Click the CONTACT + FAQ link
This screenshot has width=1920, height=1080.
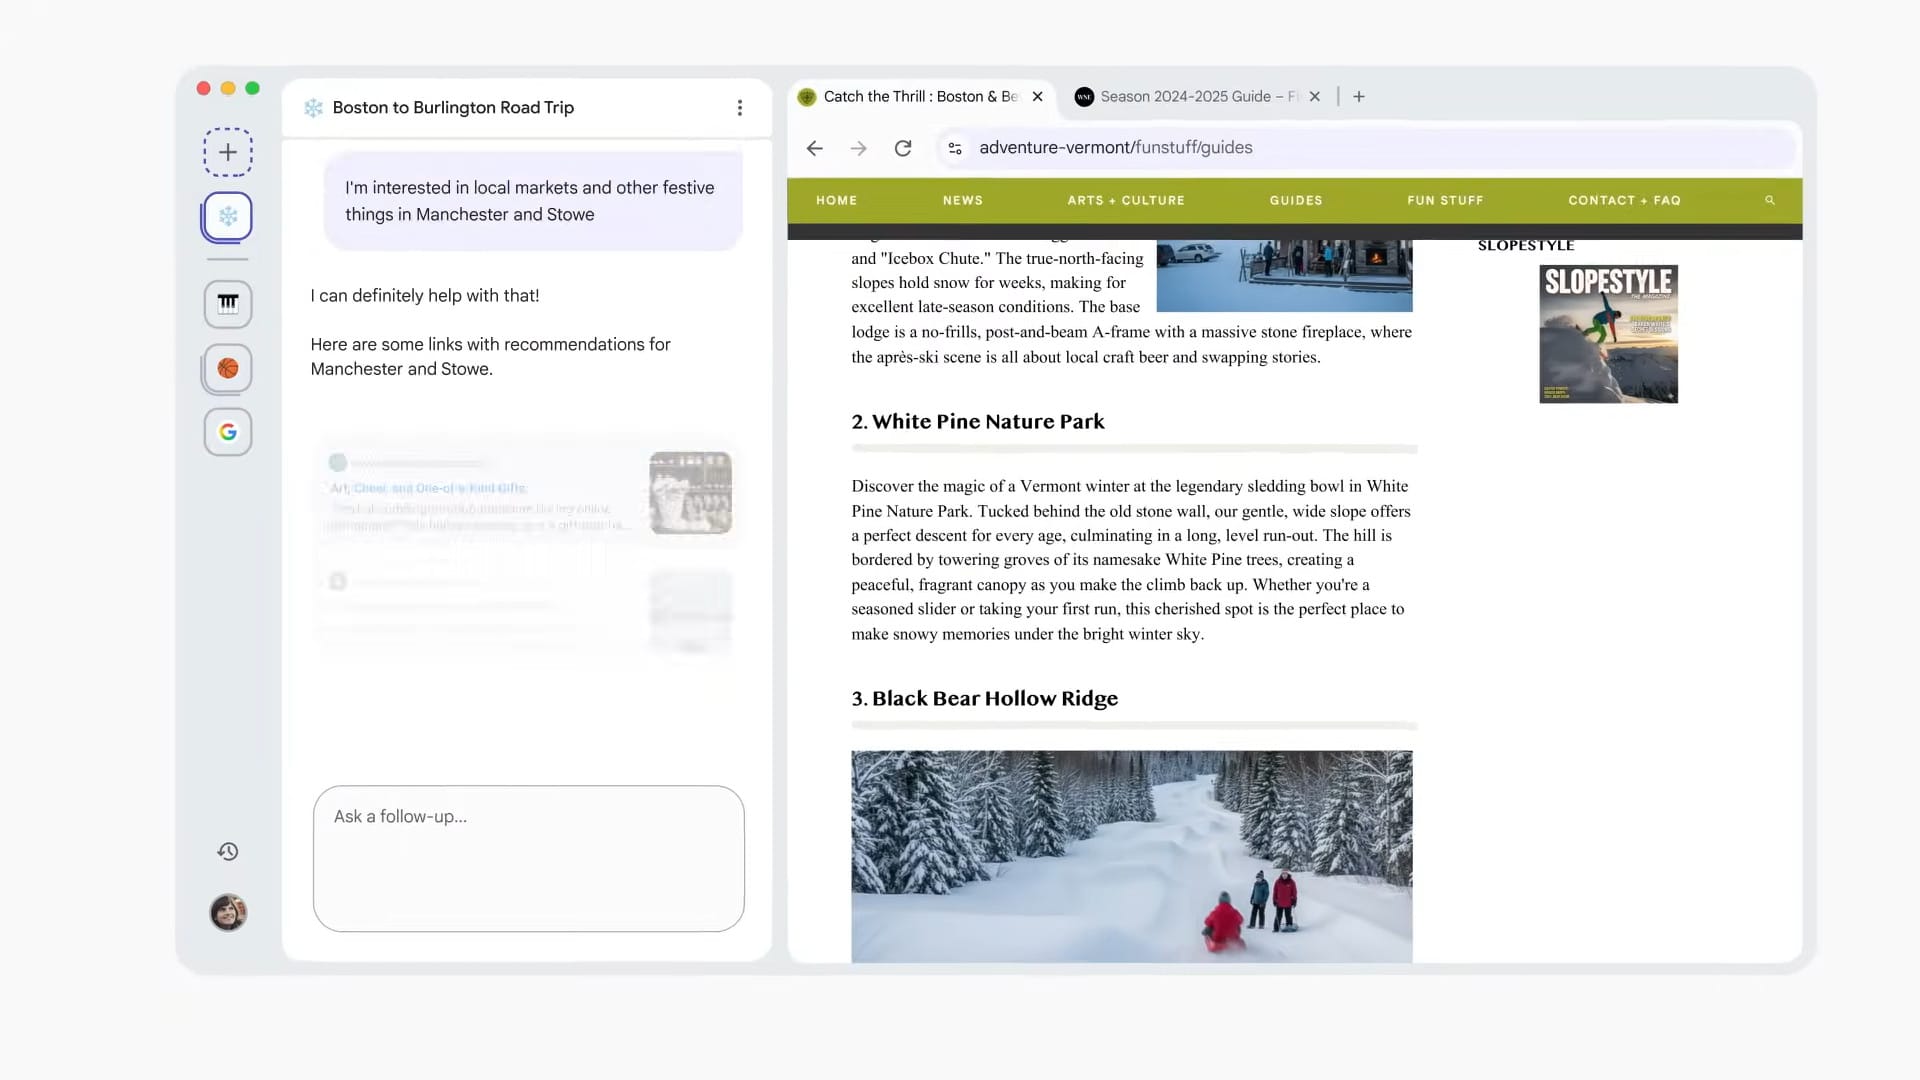pos(1624,200)
